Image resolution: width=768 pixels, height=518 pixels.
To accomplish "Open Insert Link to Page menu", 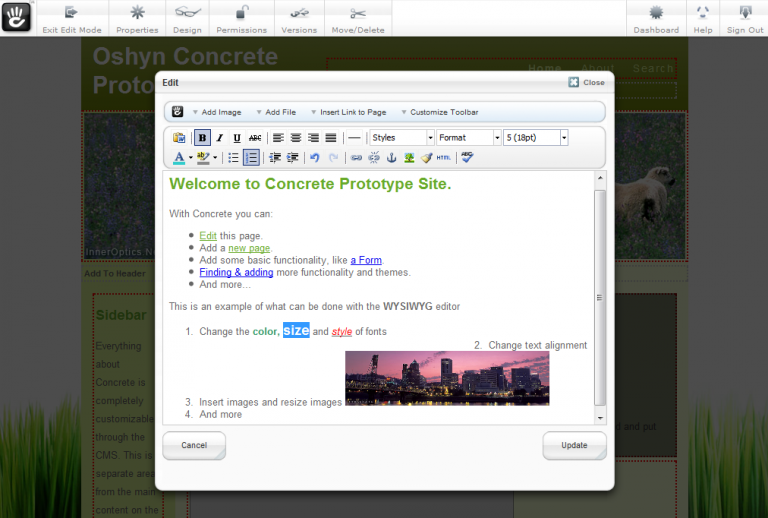I will click(x=349, y=112).
